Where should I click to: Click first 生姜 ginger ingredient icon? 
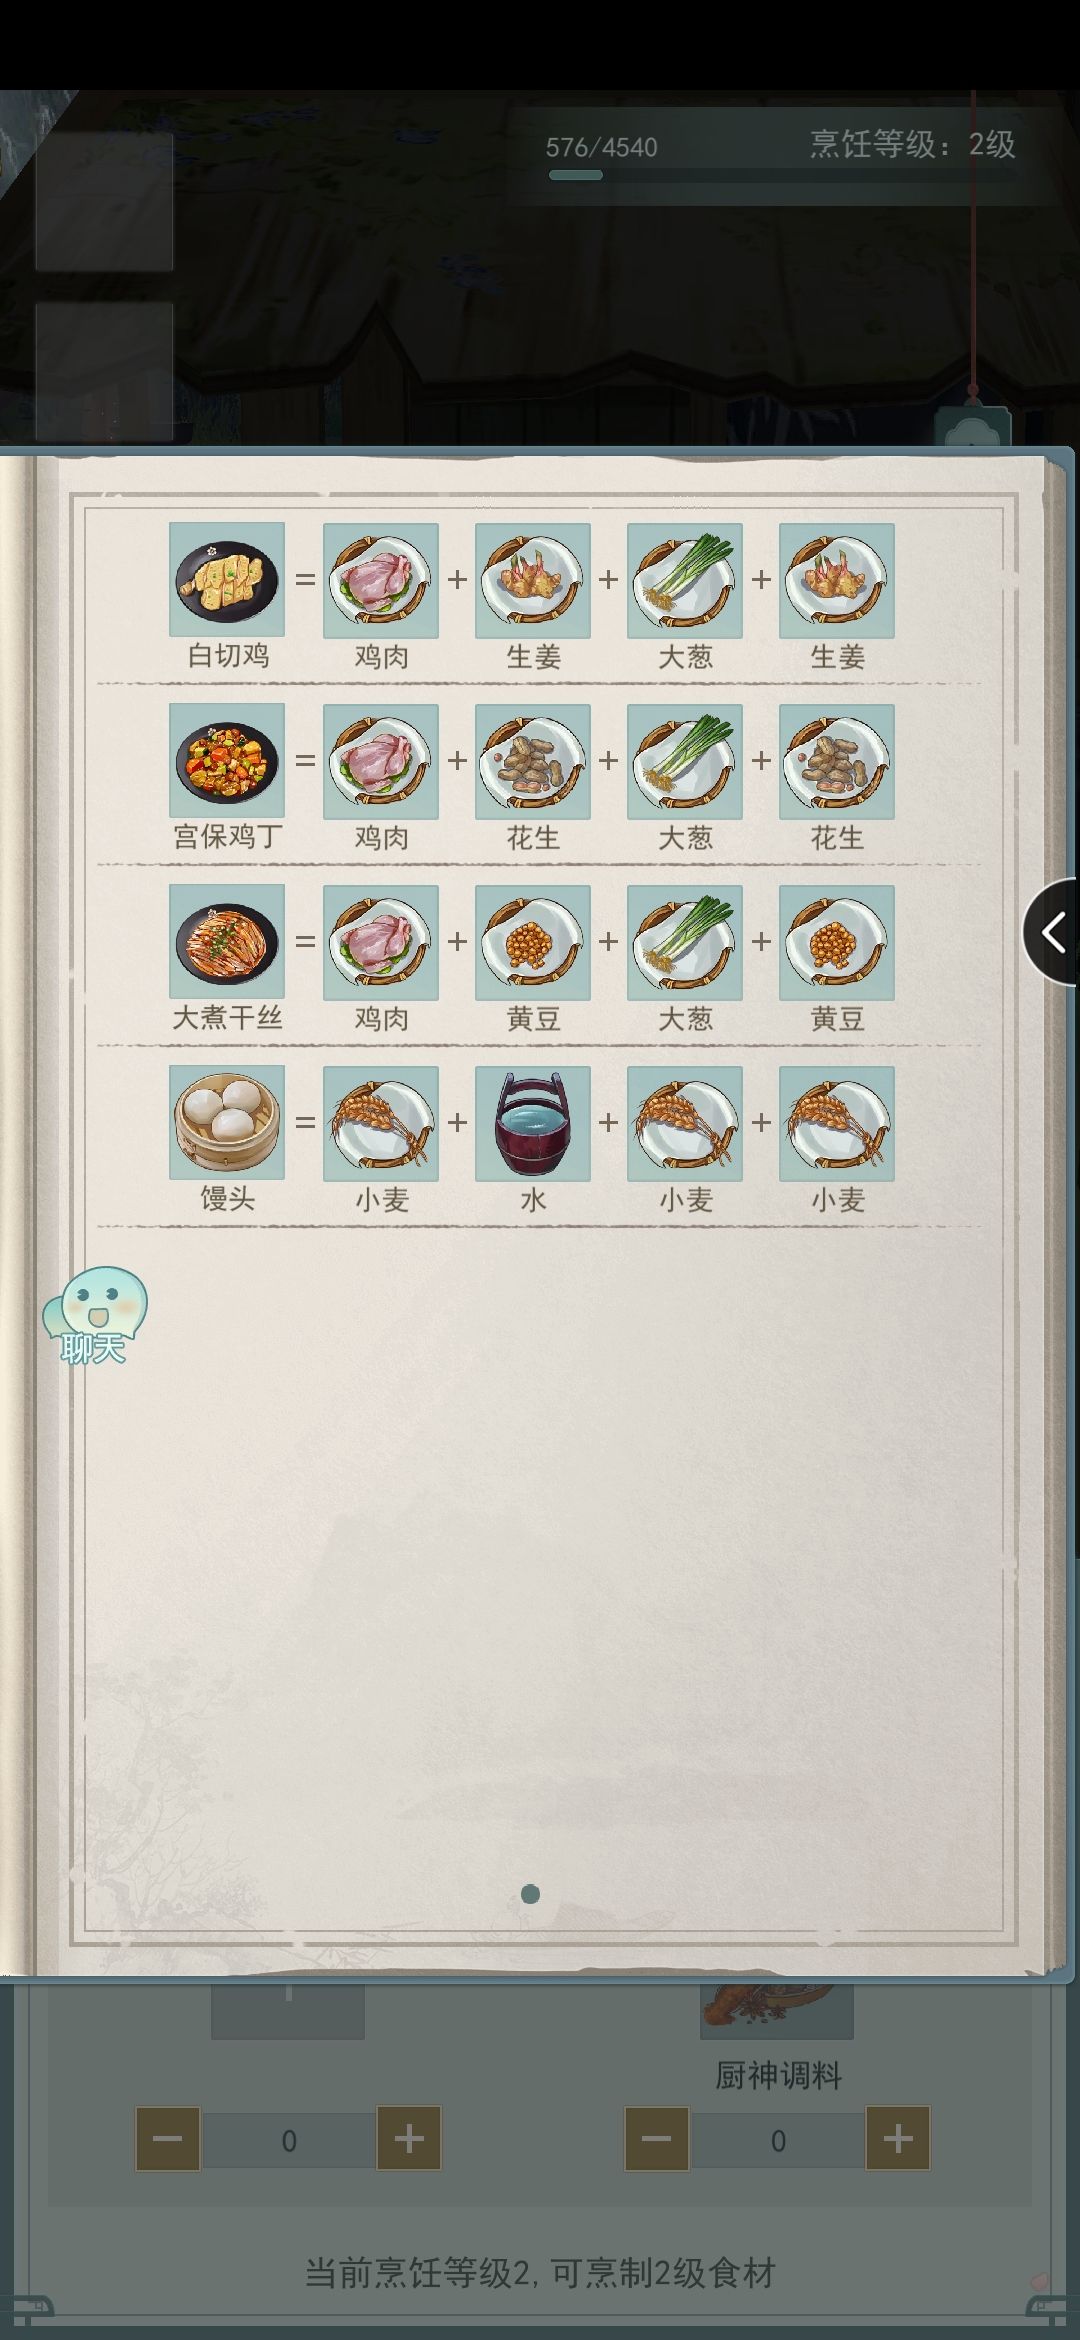coord(533,580)
